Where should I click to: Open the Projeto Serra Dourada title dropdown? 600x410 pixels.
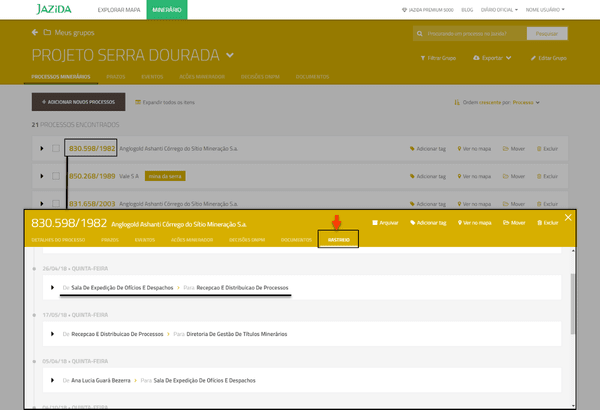click(230, 55)
